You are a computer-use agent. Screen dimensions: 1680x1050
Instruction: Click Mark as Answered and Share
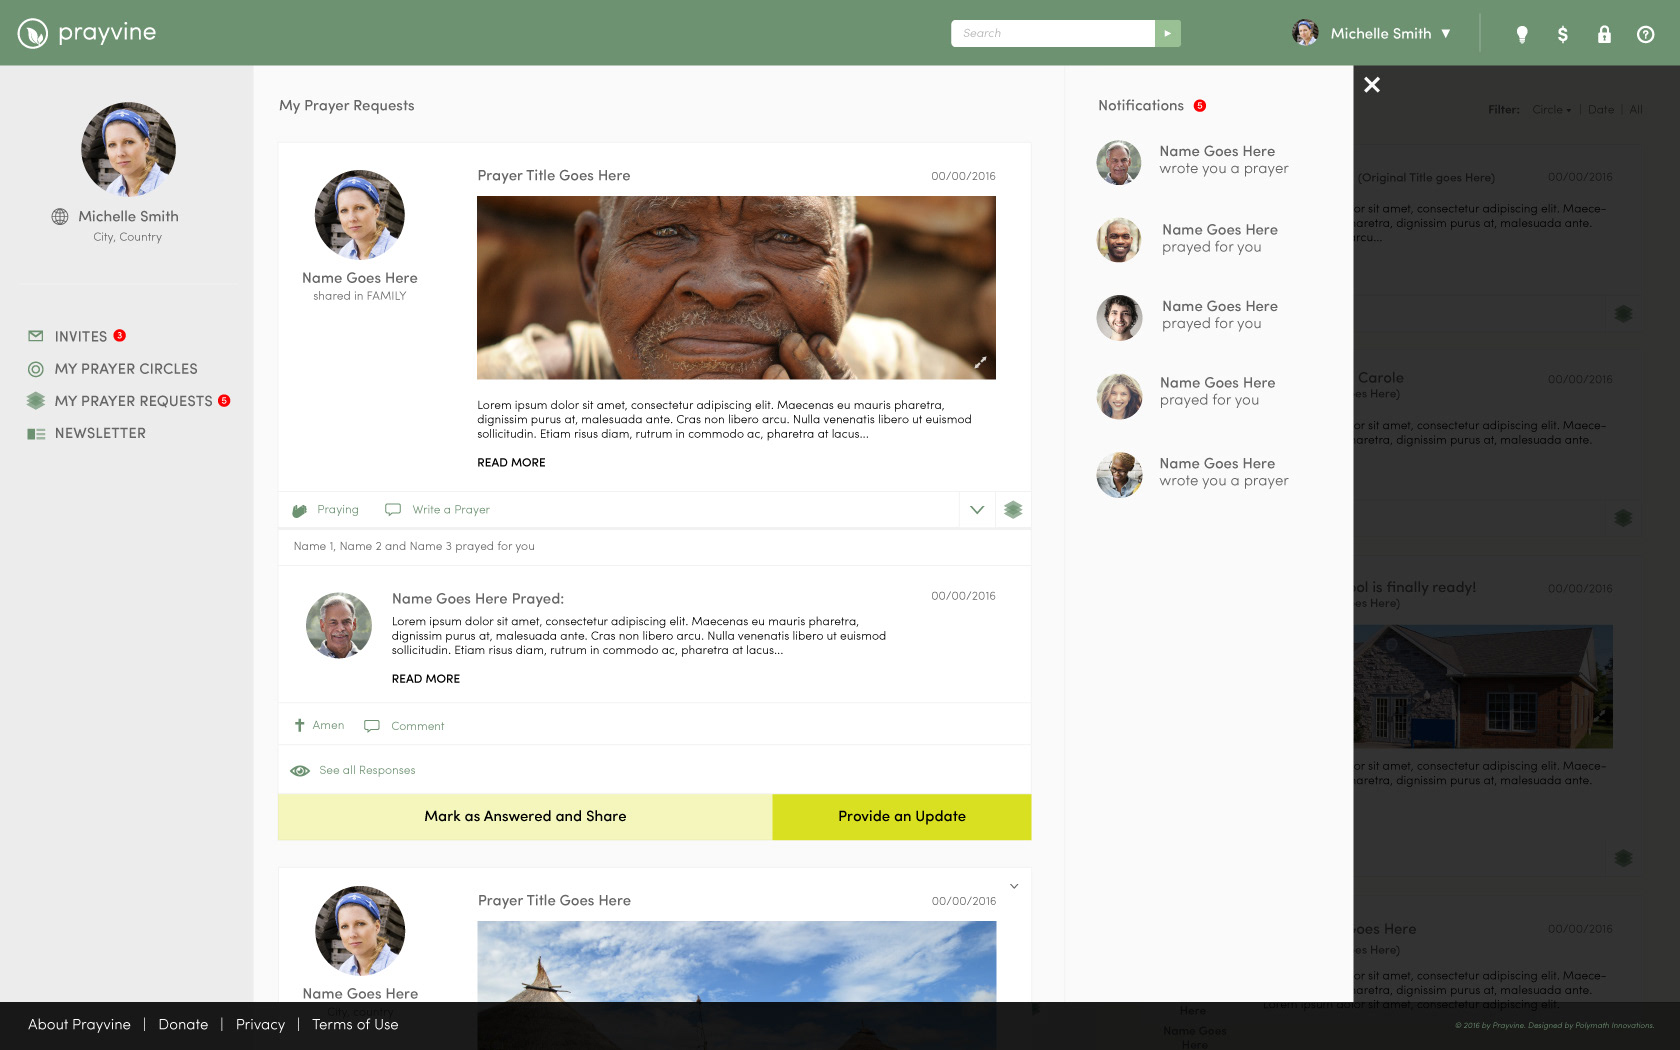pyautogui.click(x=525, y=817)
